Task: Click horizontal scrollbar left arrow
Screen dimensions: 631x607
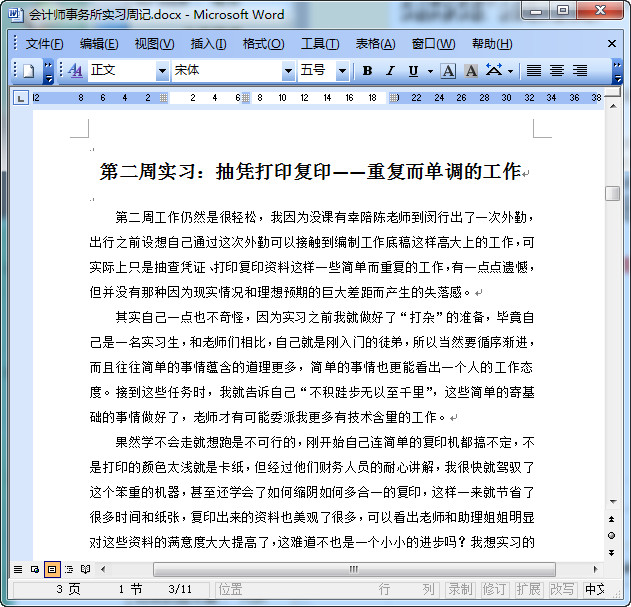Action: click(103, 569)
